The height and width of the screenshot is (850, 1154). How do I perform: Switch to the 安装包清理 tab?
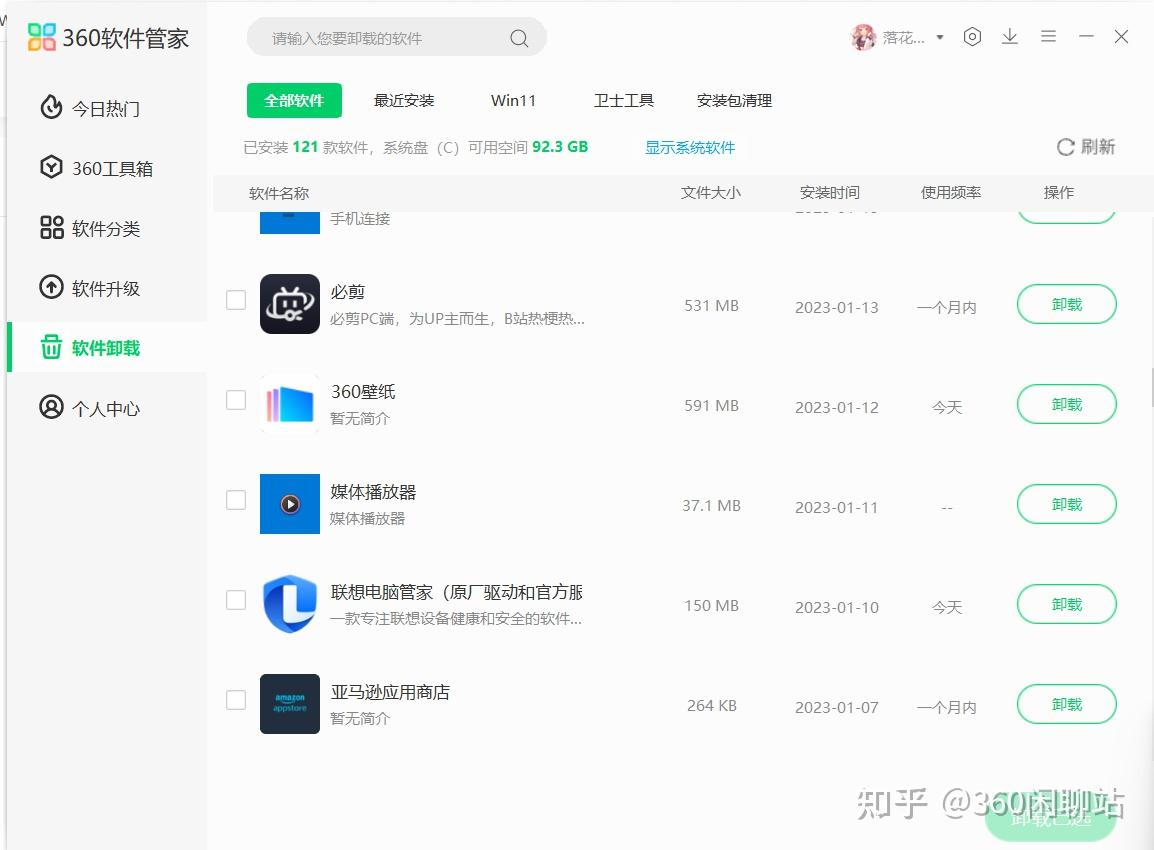pyautogui.click(x=734, y=100)
